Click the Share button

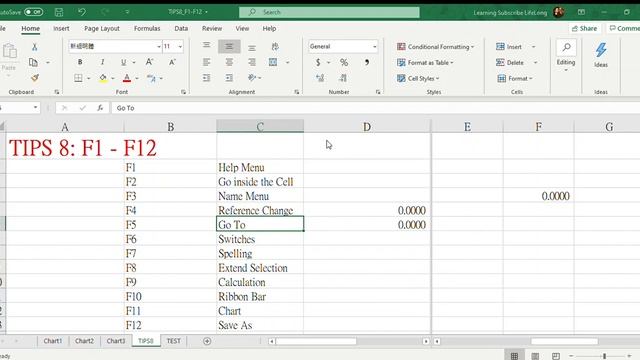pyautogui.click(x=584, y=28)
